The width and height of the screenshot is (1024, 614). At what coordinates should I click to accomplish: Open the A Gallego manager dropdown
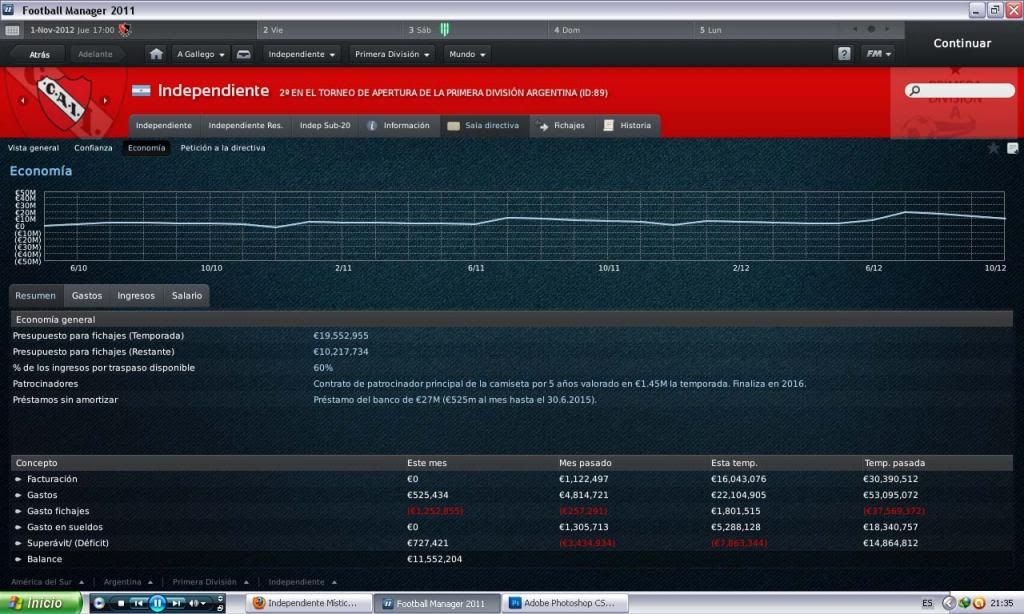point(200,54)
